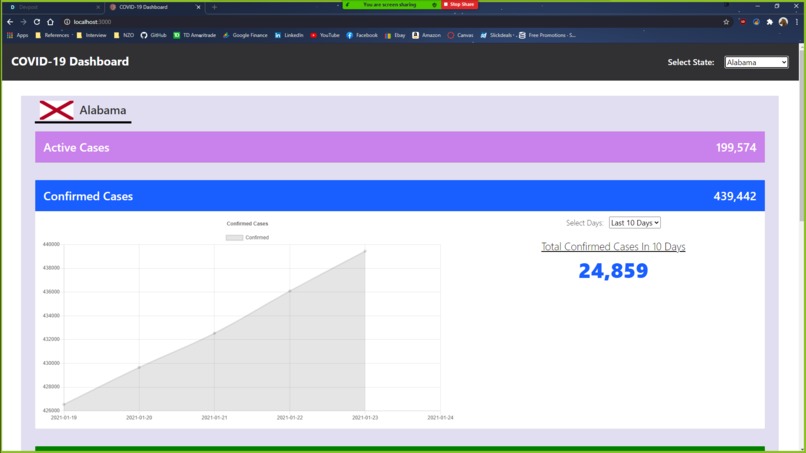Open the Slickdeals bookmark
The width and height of the screenshot is (806, 453).
pyautogui.click(x=497, y=35)
